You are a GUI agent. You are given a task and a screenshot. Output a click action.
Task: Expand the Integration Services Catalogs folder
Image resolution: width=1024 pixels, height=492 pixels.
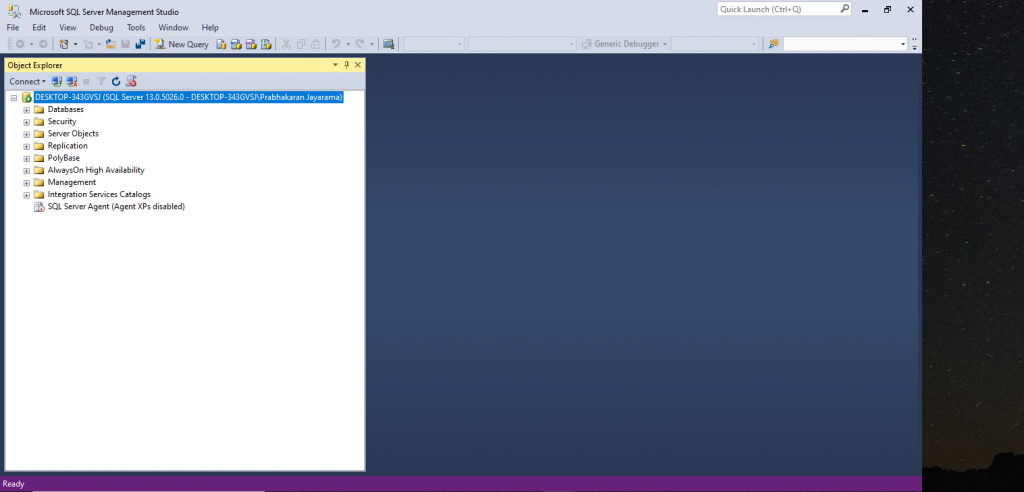tap(27, 195)
